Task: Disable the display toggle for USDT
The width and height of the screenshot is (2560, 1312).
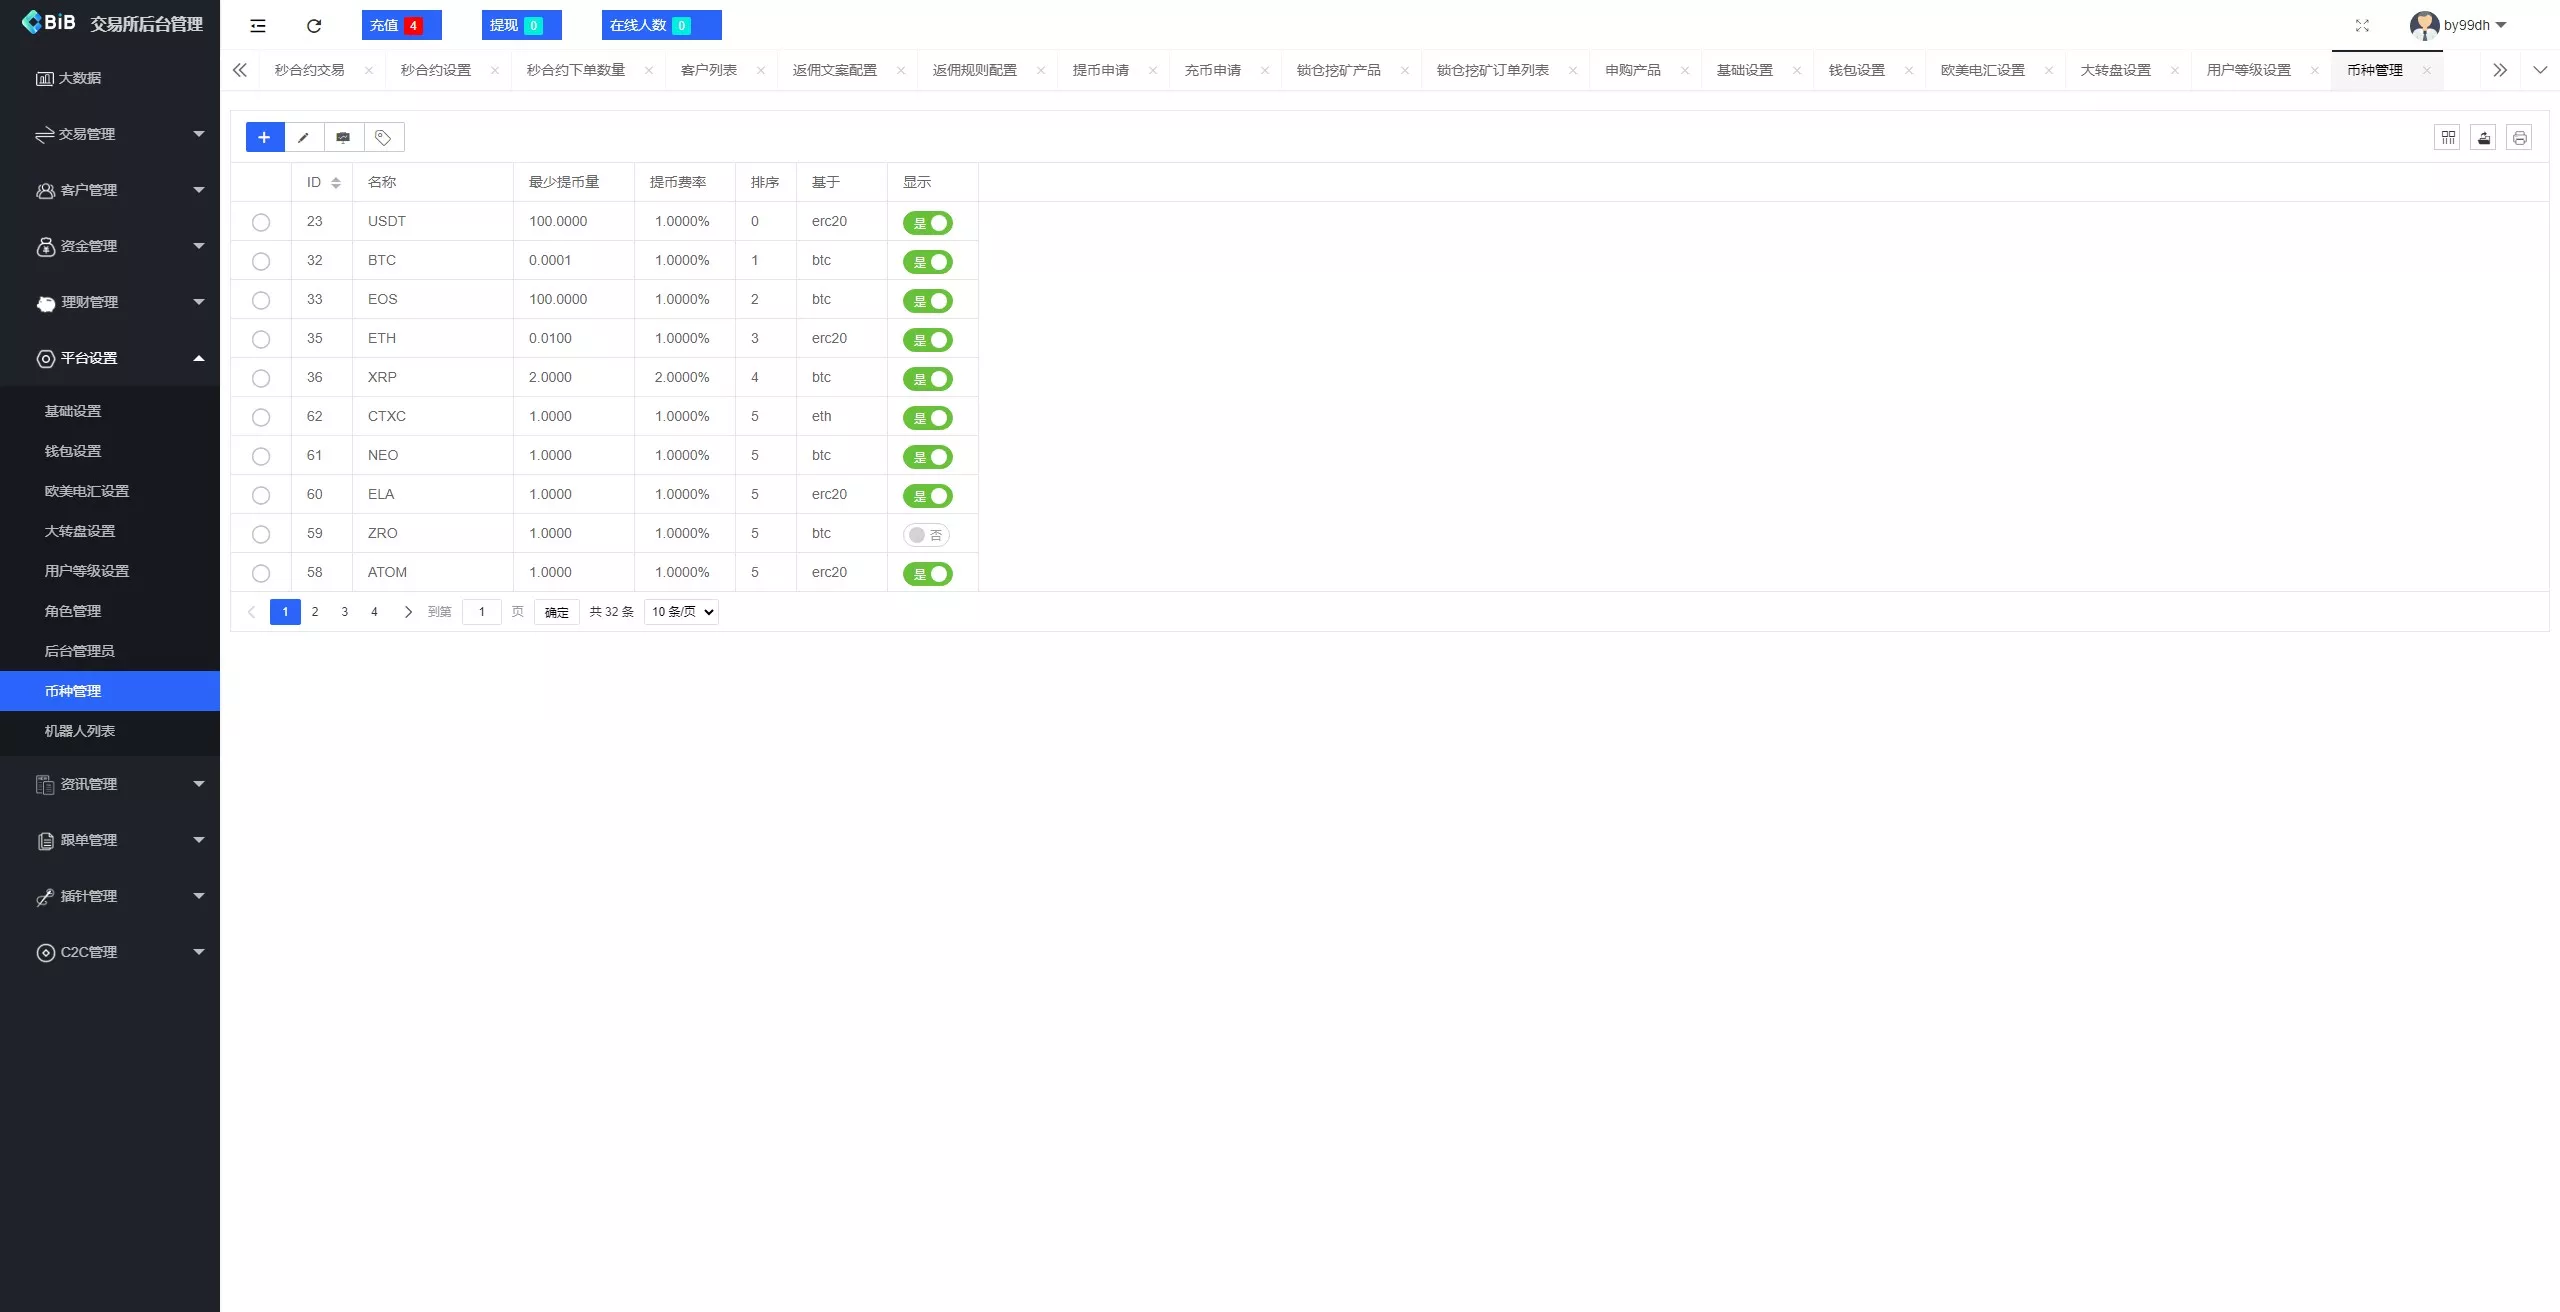Action: click(x=928, y=222)
